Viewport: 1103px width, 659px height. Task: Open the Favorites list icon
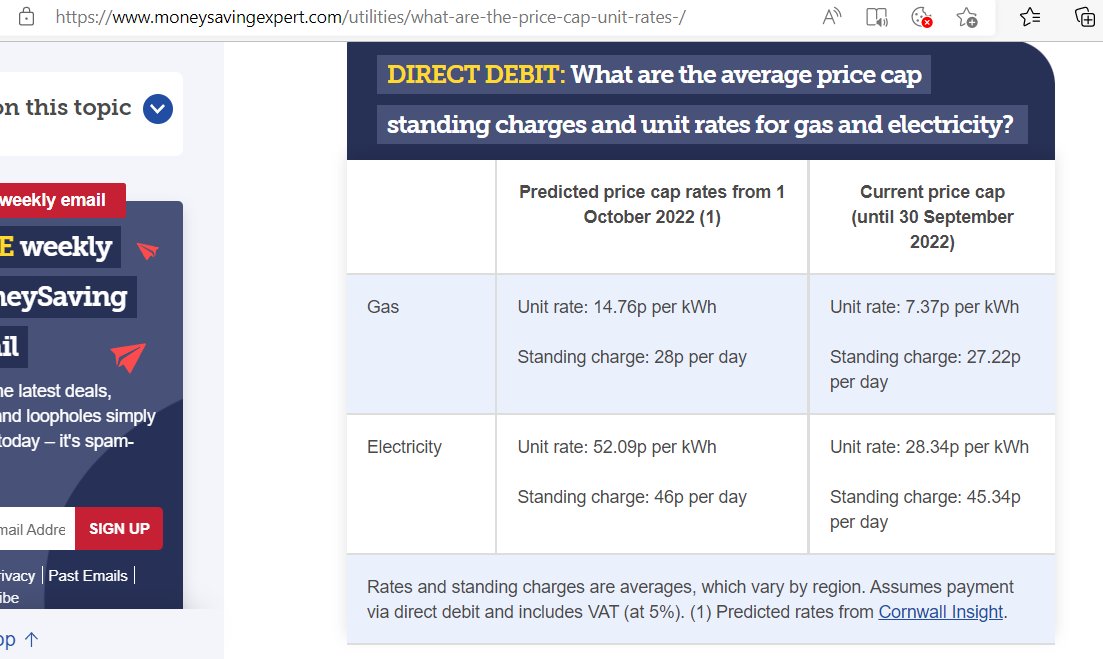point(1030,17)
